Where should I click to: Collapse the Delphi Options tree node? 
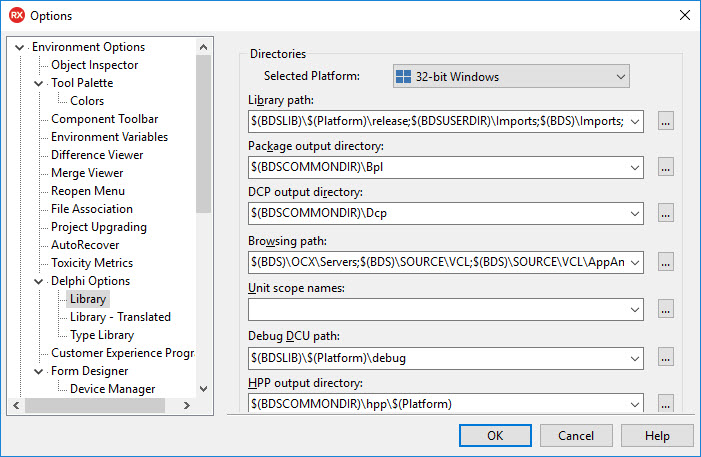coord(39,281)
